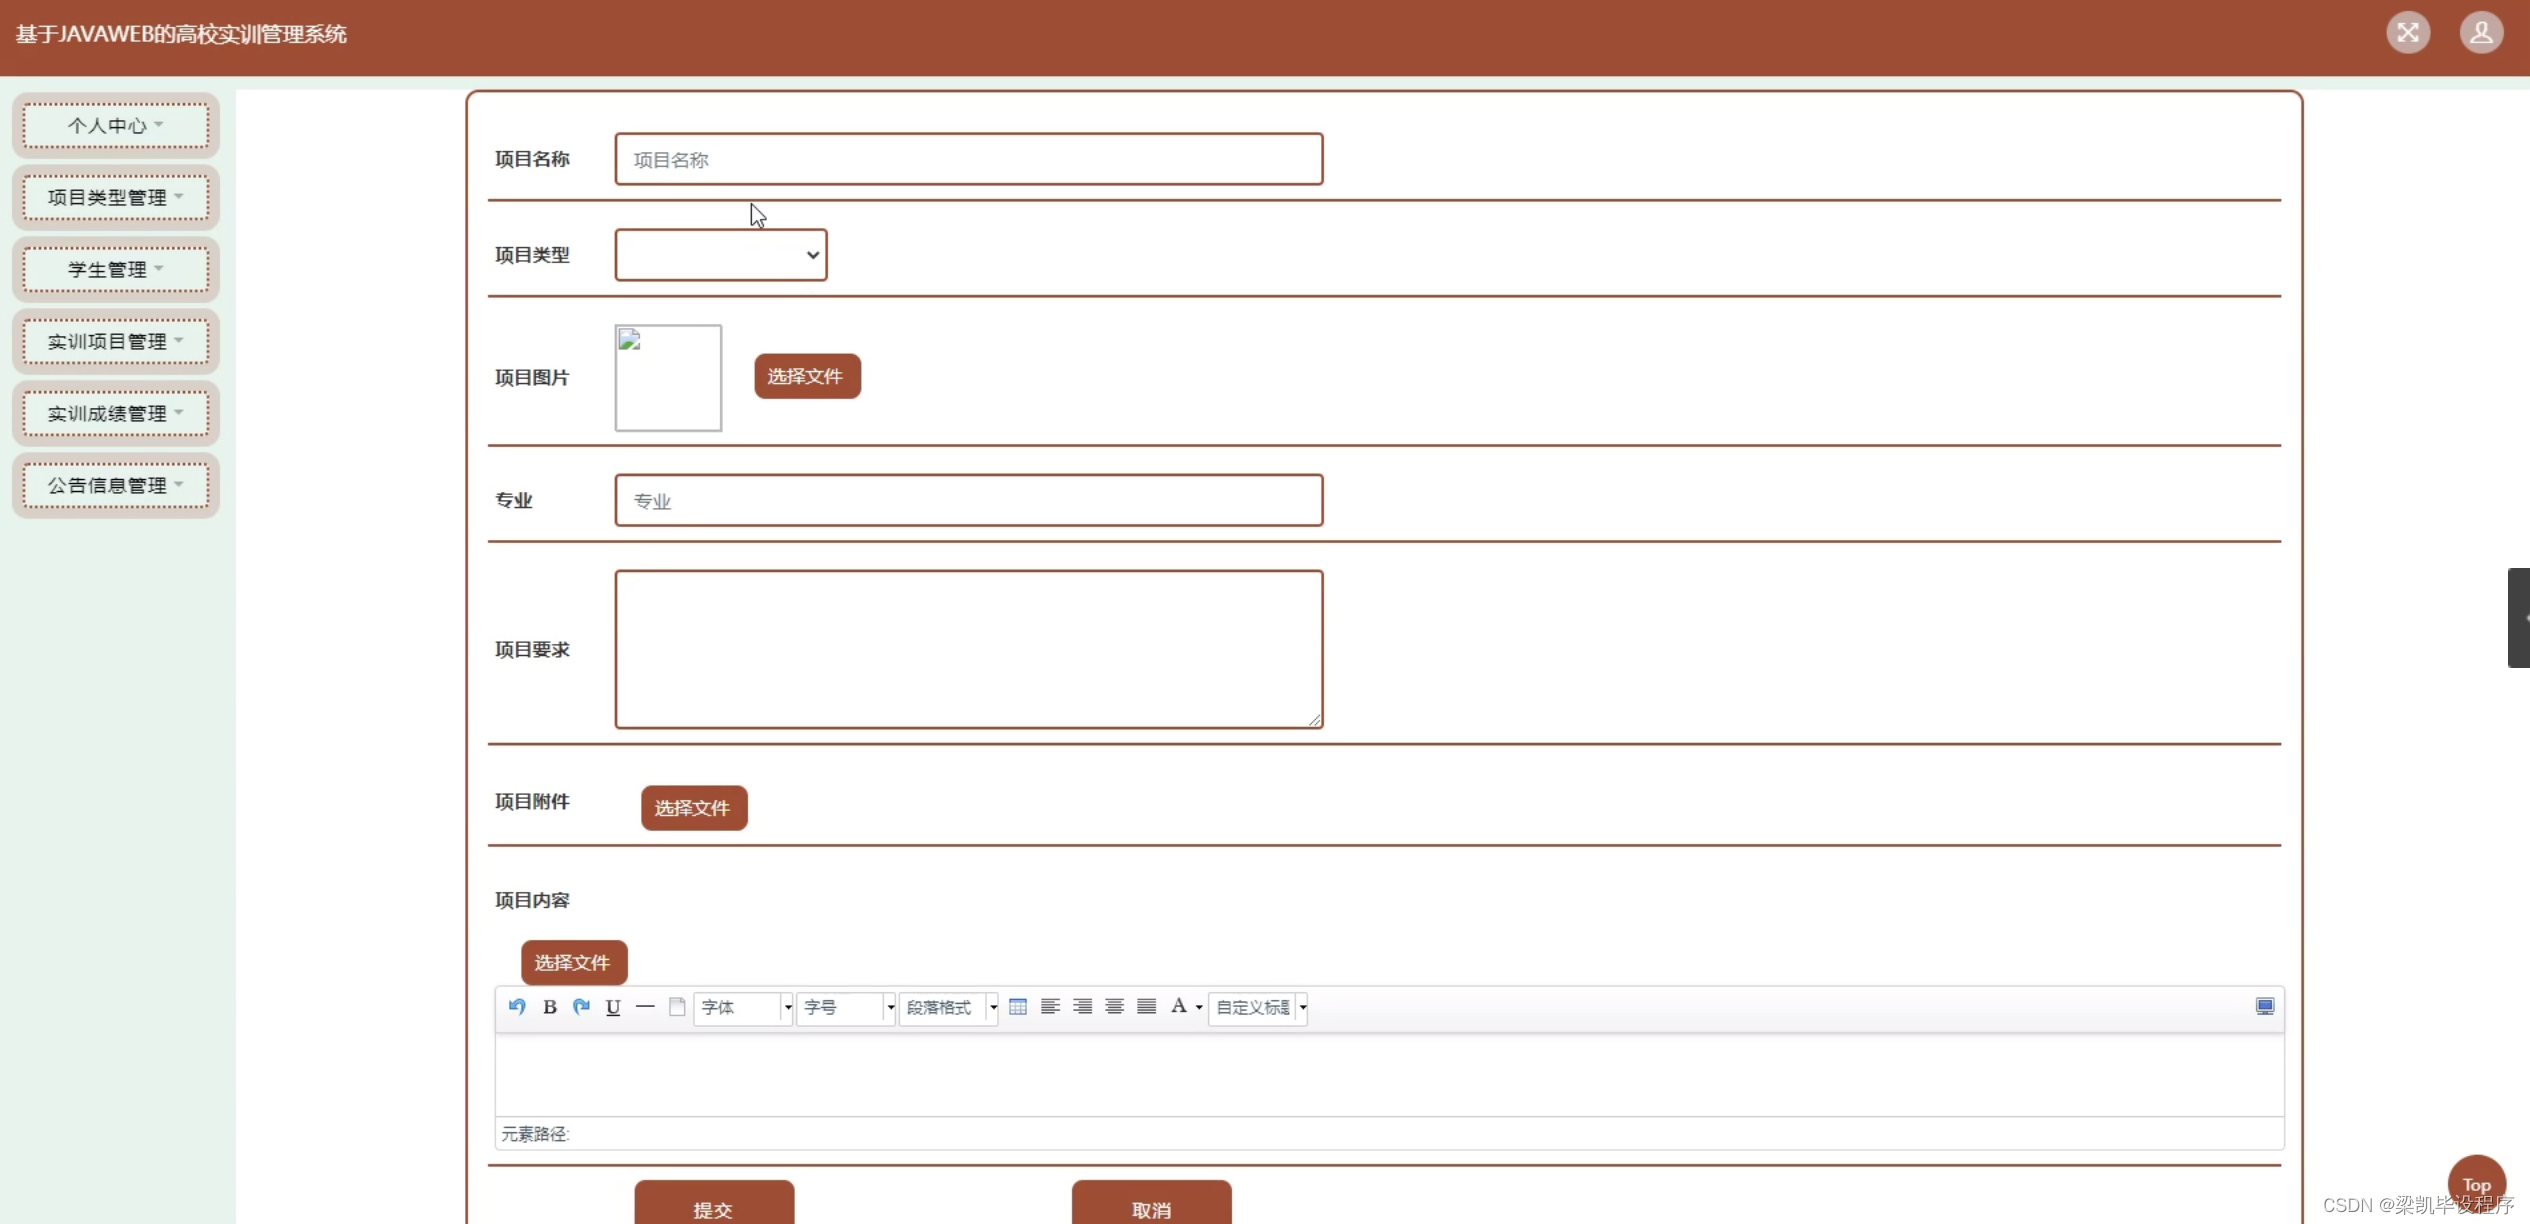Open the 项目类型 dropdown select
This screenshot has height=1224, width=2530.
click(x=720, y=255)
